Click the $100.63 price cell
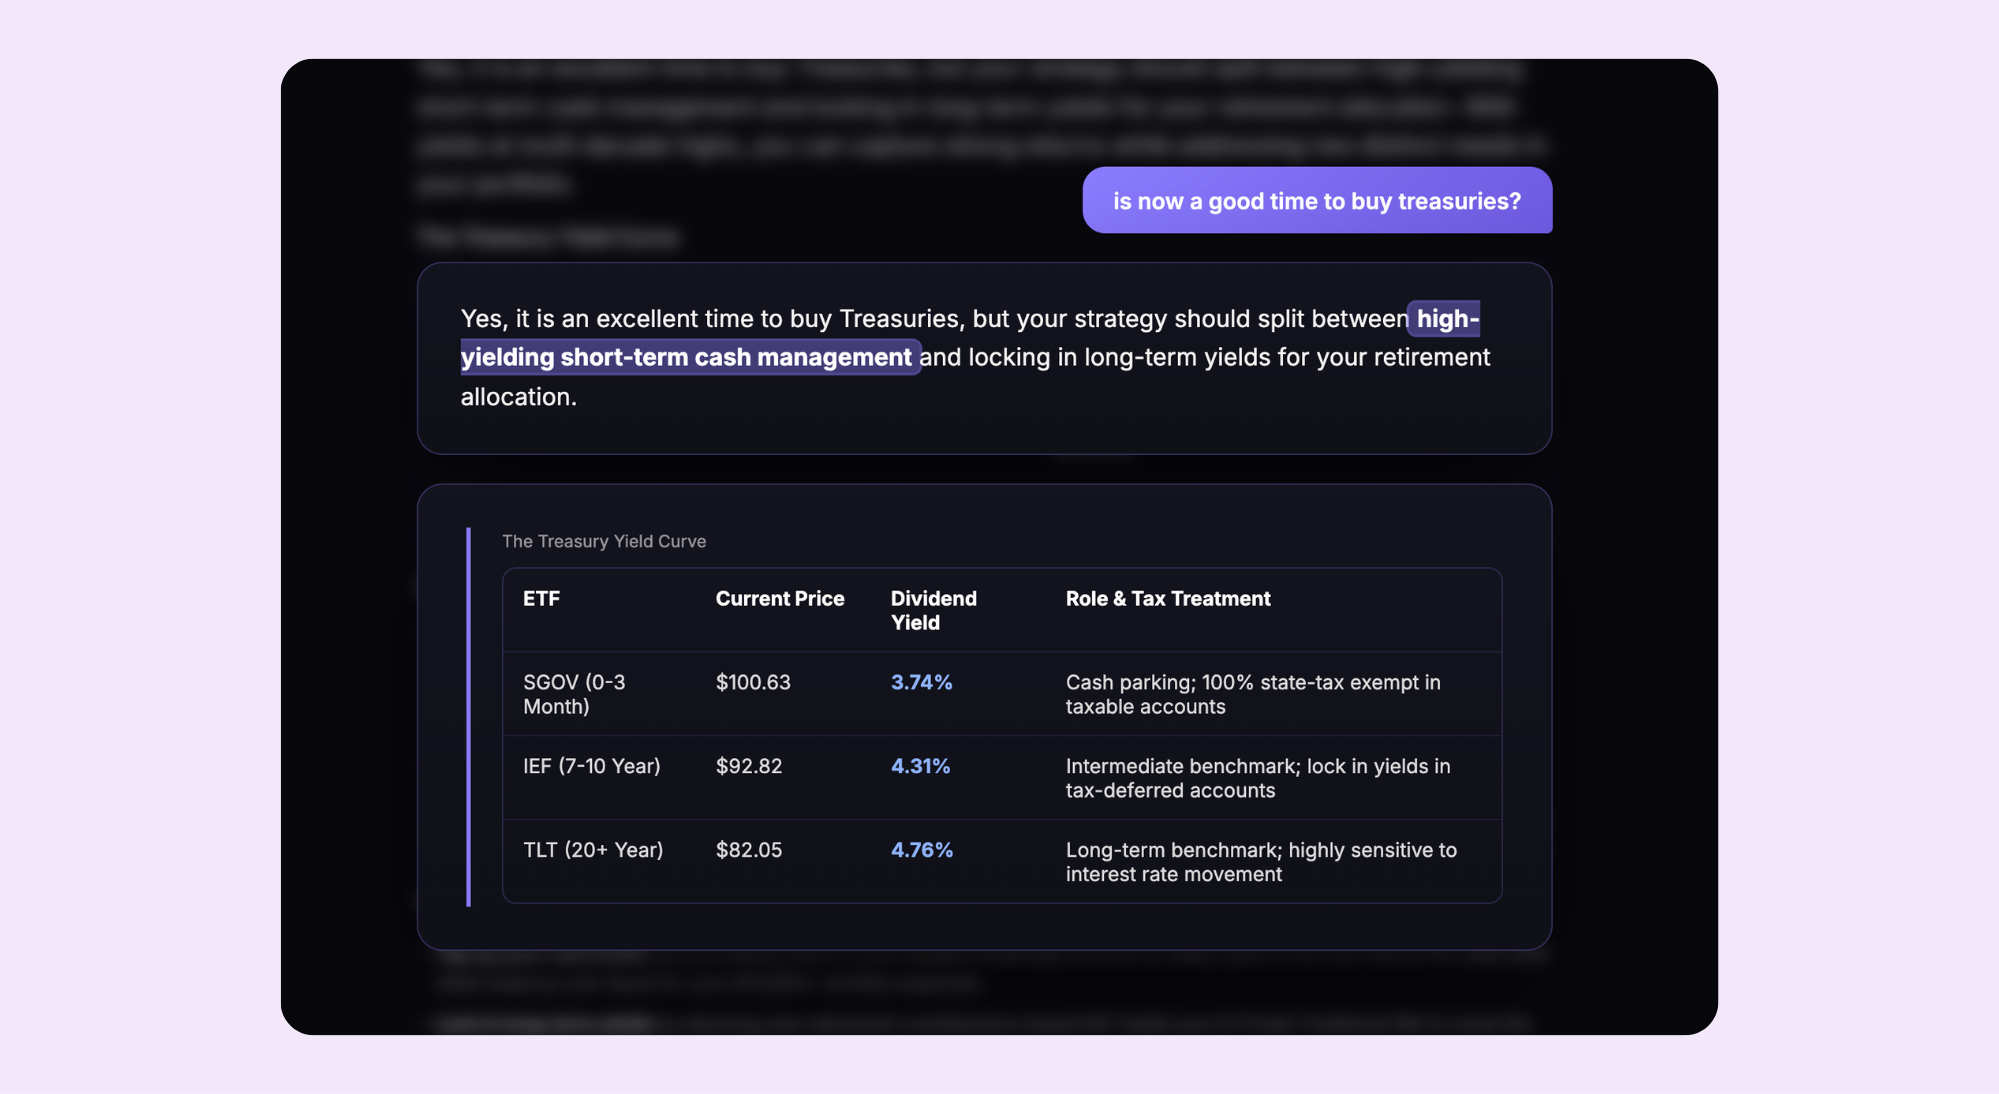 click(x=753, y=682)
